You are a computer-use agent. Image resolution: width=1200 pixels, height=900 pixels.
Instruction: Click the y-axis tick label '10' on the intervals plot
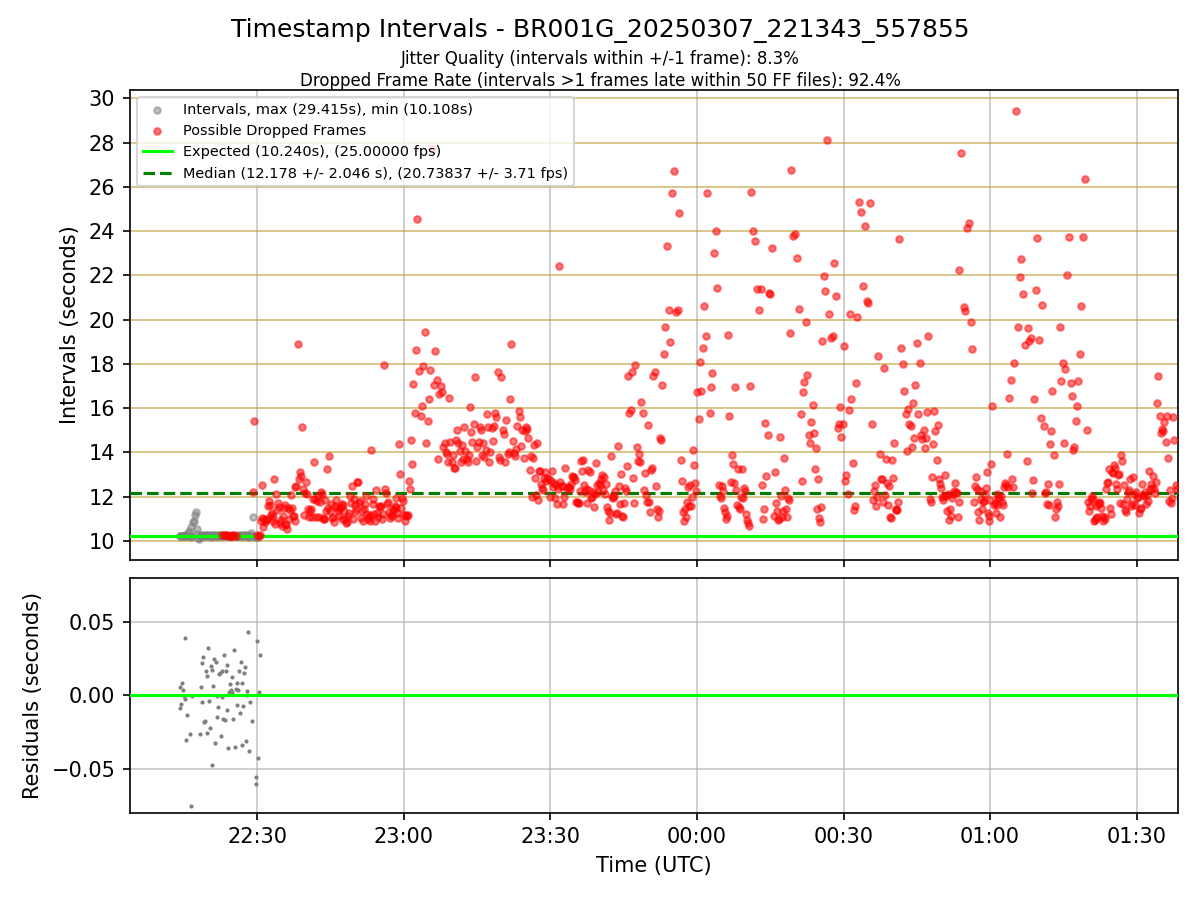101,541
